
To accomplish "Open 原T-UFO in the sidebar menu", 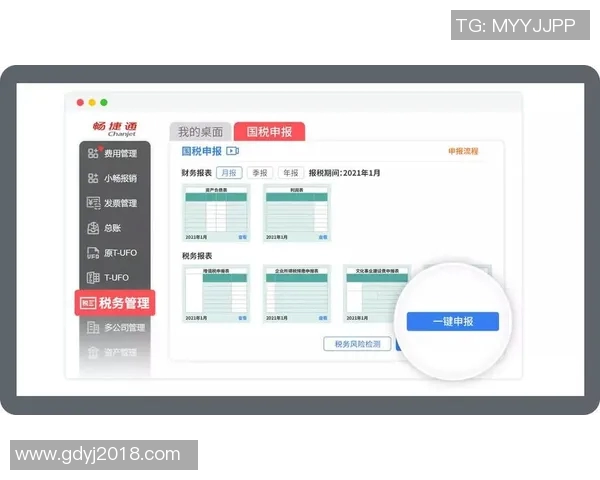I will tap(115, 253).
